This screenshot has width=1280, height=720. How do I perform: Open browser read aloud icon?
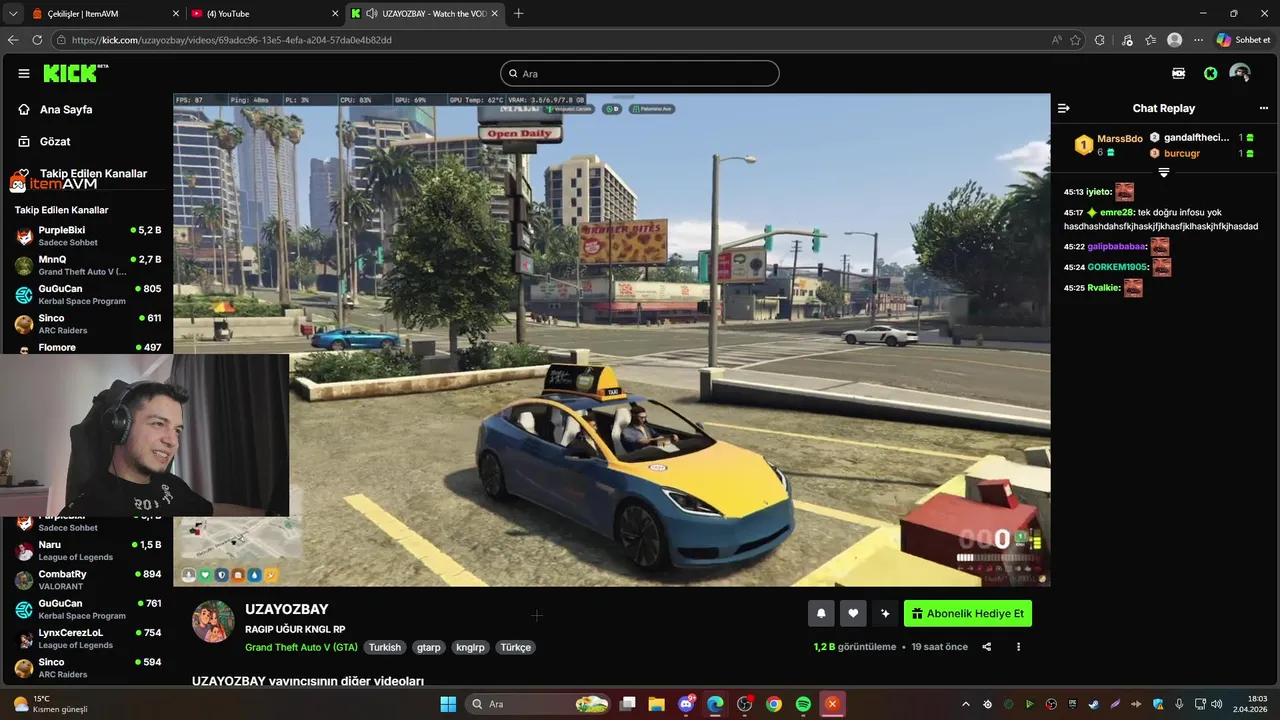1057,40
